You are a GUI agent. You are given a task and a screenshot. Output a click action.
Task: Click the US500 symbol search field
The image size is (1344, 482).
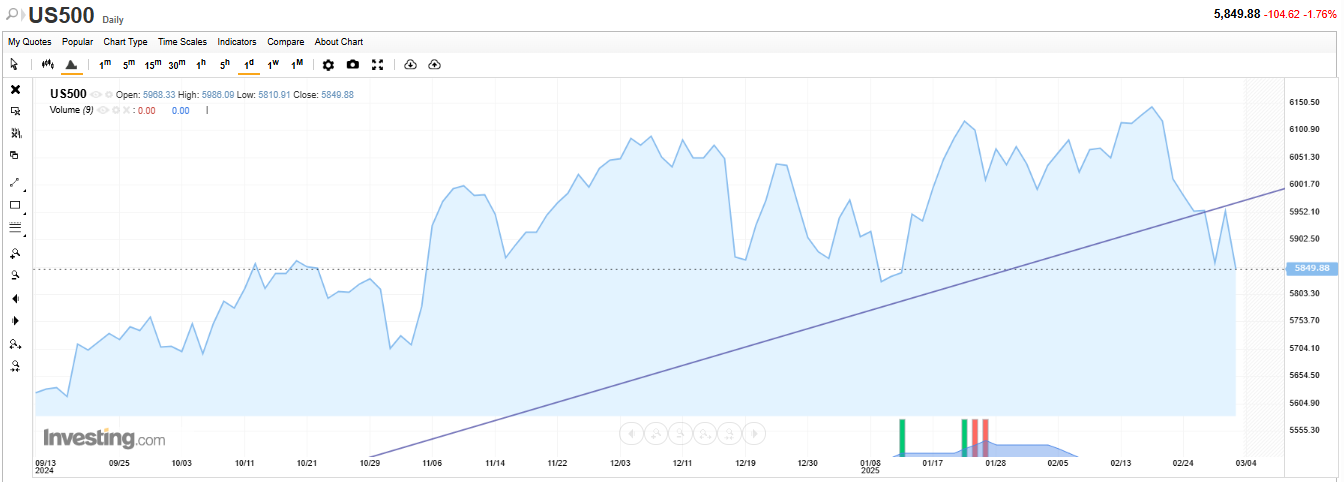coord(61,15)
